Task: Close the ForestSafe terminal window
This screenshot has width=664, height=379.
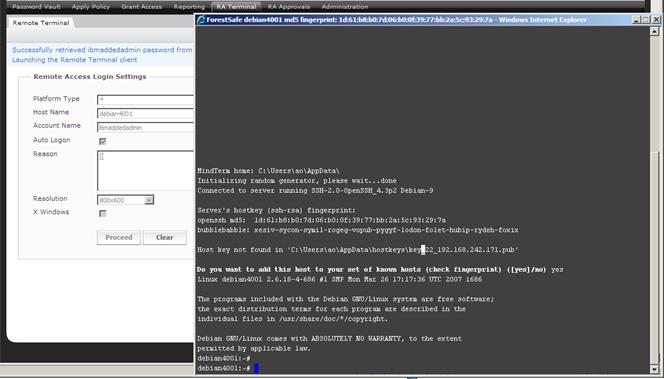Action: point(656,20)
